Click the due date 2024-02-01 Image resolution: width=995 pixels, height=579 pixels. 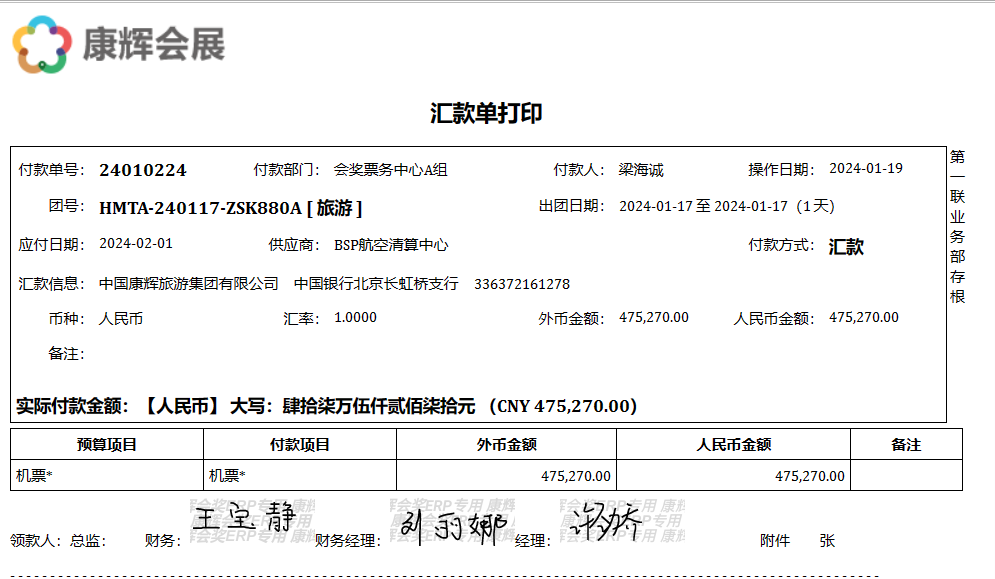[136, 244]
